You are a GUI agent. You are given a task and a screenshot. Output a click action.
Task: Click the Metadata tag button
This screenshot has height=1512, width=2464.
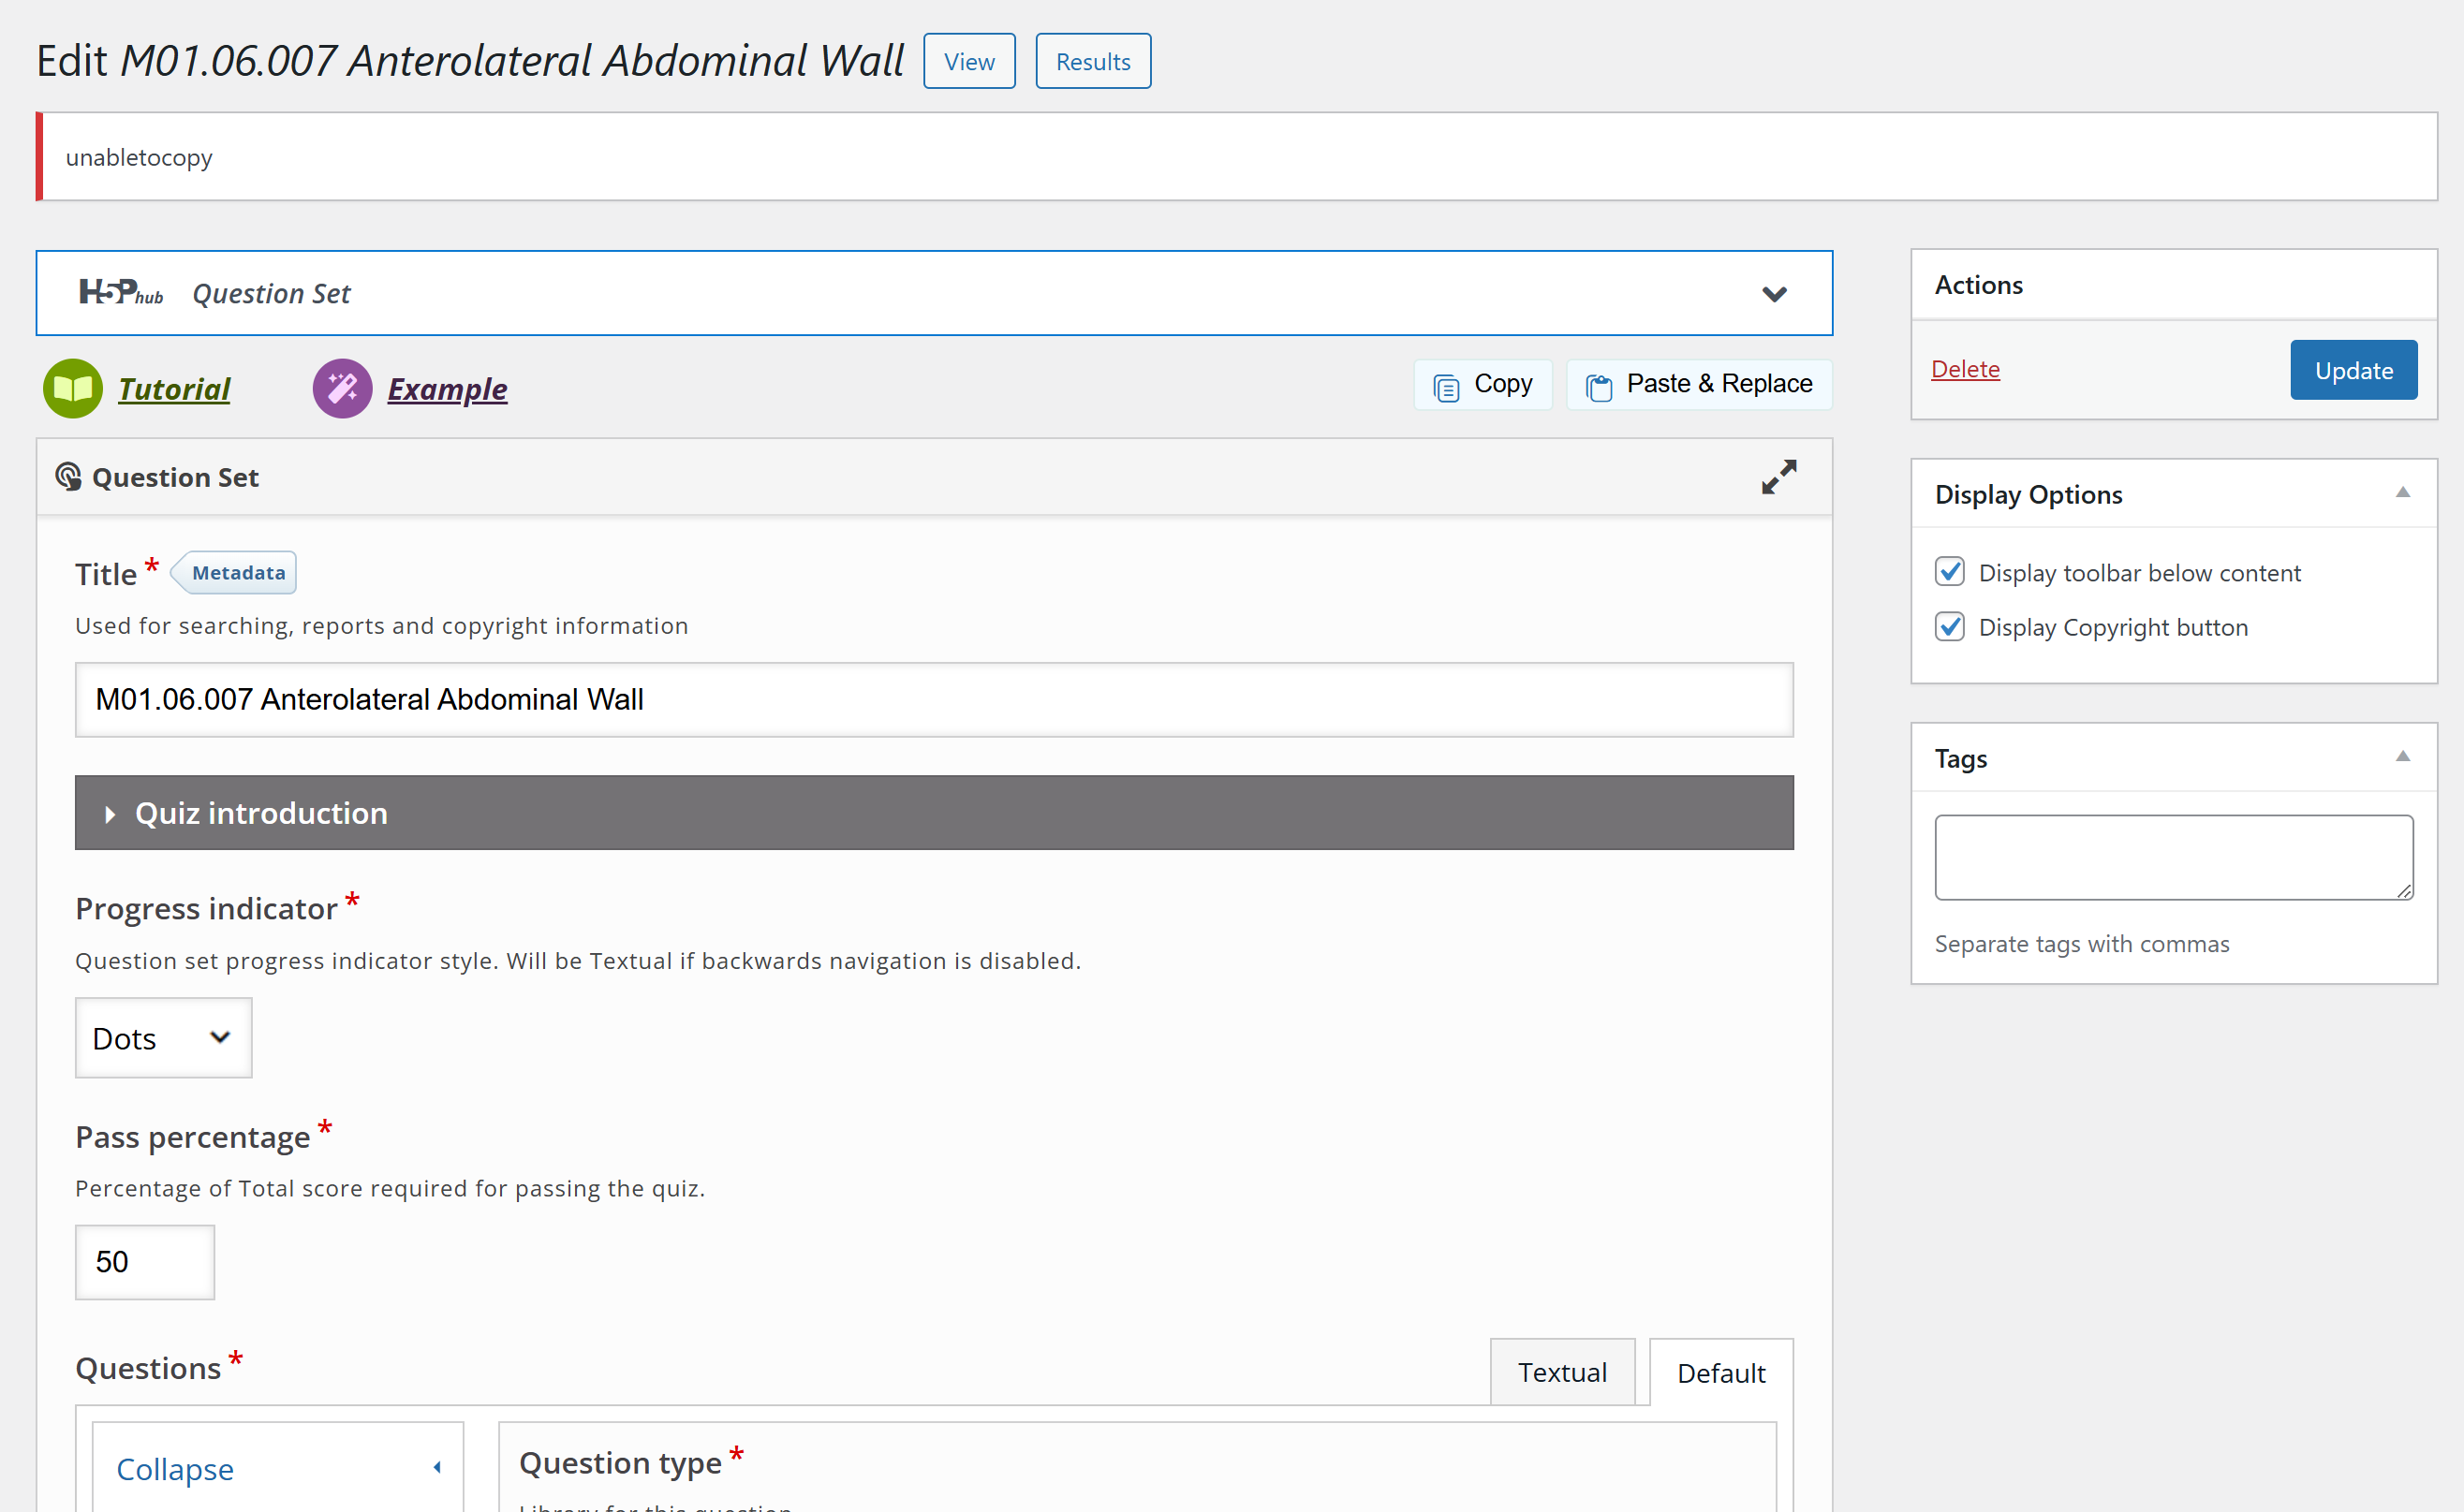(x=238, y=573)
